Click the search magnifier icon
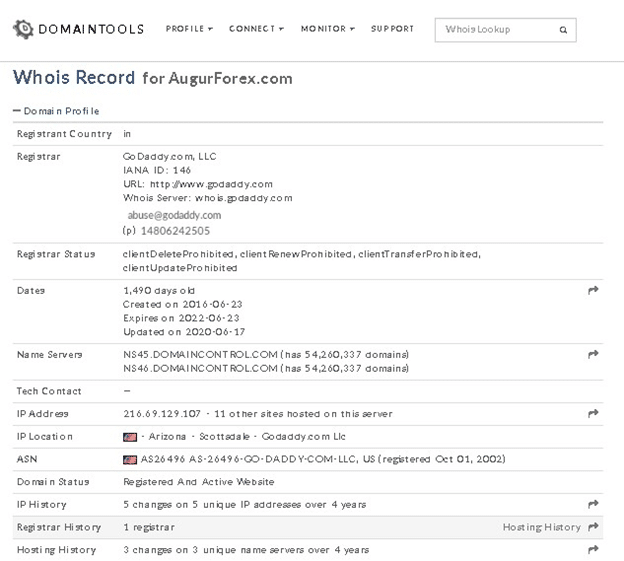 pyautogui.click(x=563, y=30)
